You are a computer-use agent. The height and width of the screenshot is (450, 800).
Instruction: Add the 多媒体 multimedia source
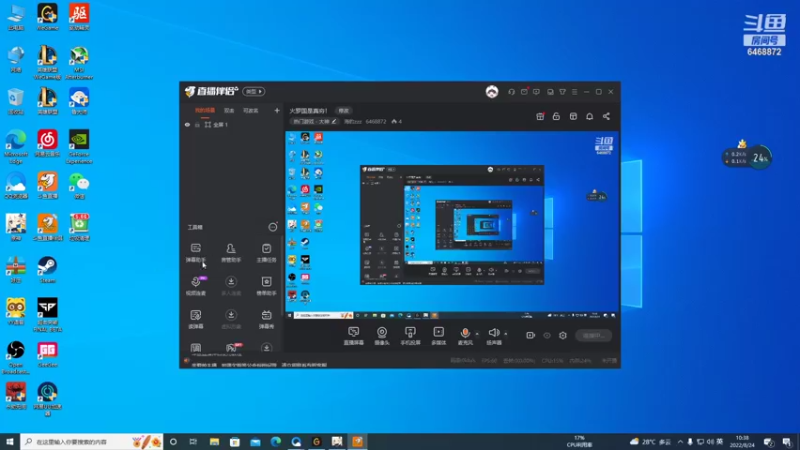click(438, 336)
